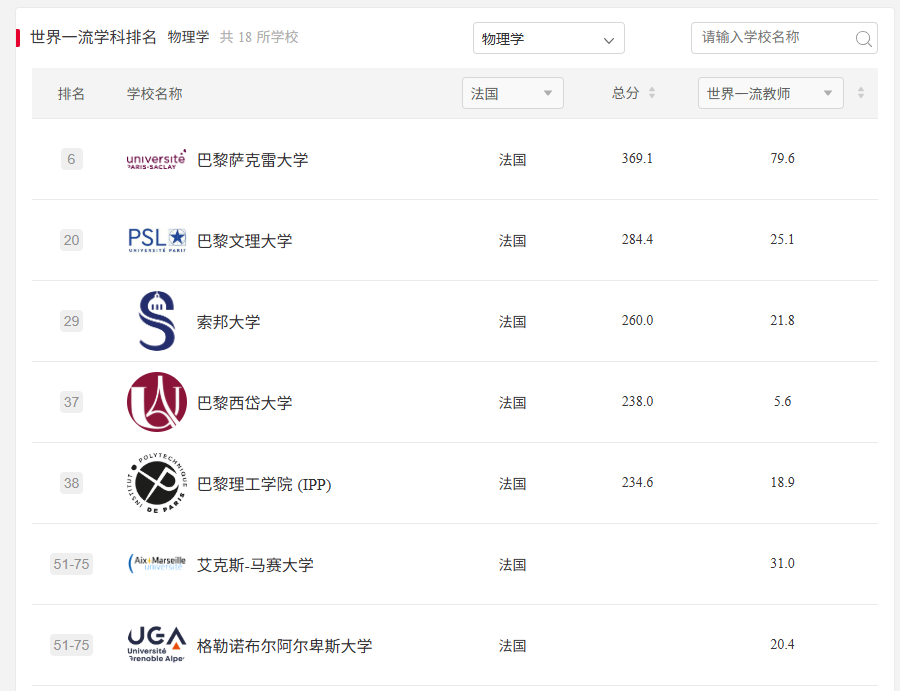The width and height of the screenshot is (900, 691).
Task: Toggle sort arrows beside 世界一流教师 dropdown
Action: pyautogui.click(x=861, y=93)
